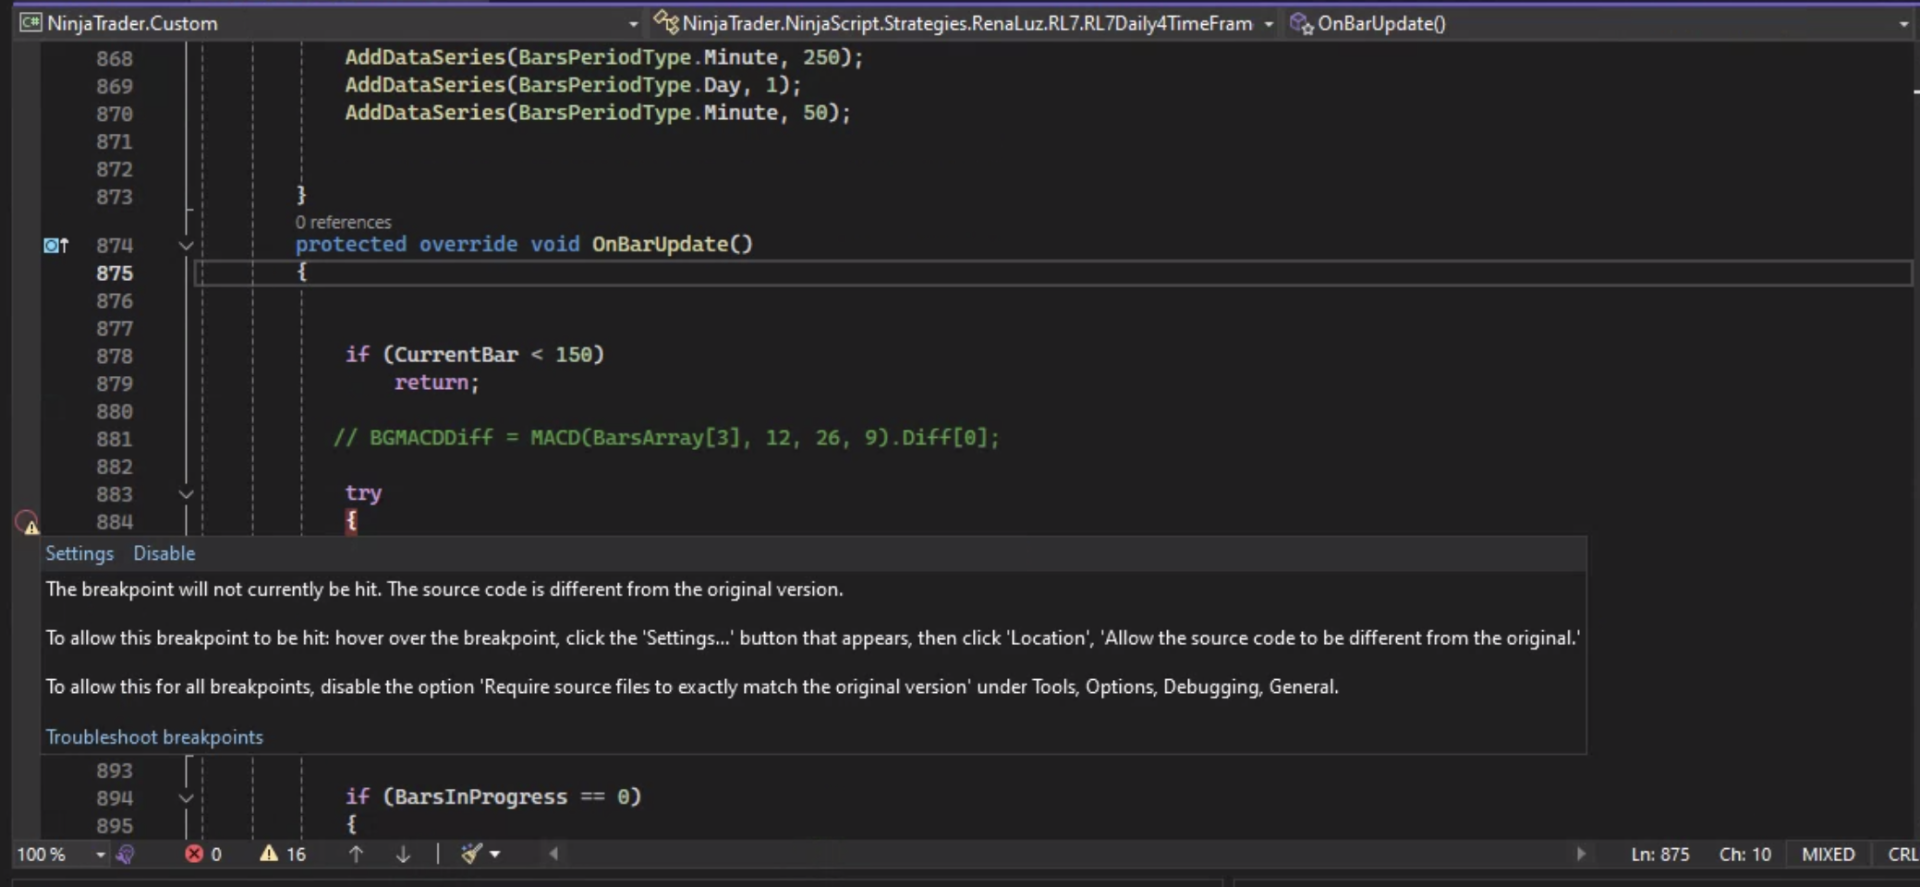Click line number 868 in the margin
The width and height of the screenshot is (1920, 887).
tap(114, 59)
